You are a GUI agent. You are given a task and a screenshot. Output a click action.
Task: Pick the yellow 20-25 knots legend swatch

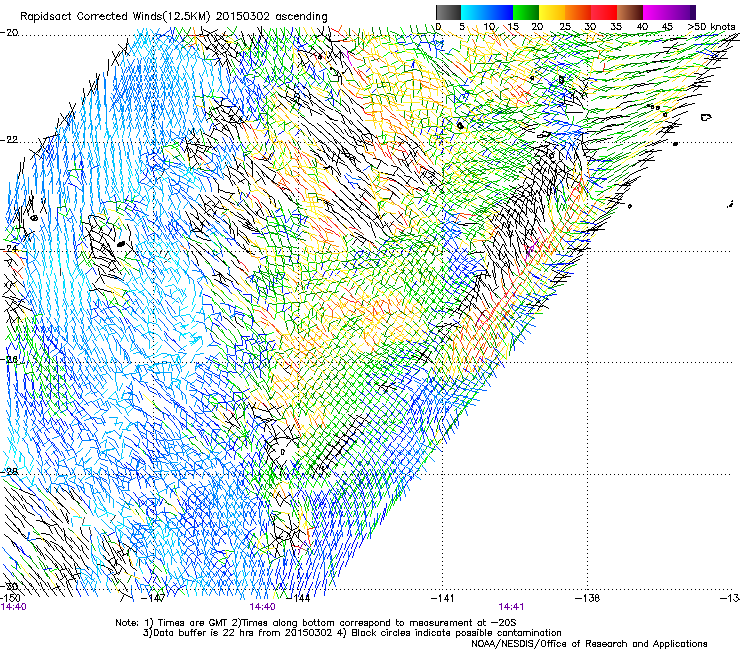[x=552, y=12]
